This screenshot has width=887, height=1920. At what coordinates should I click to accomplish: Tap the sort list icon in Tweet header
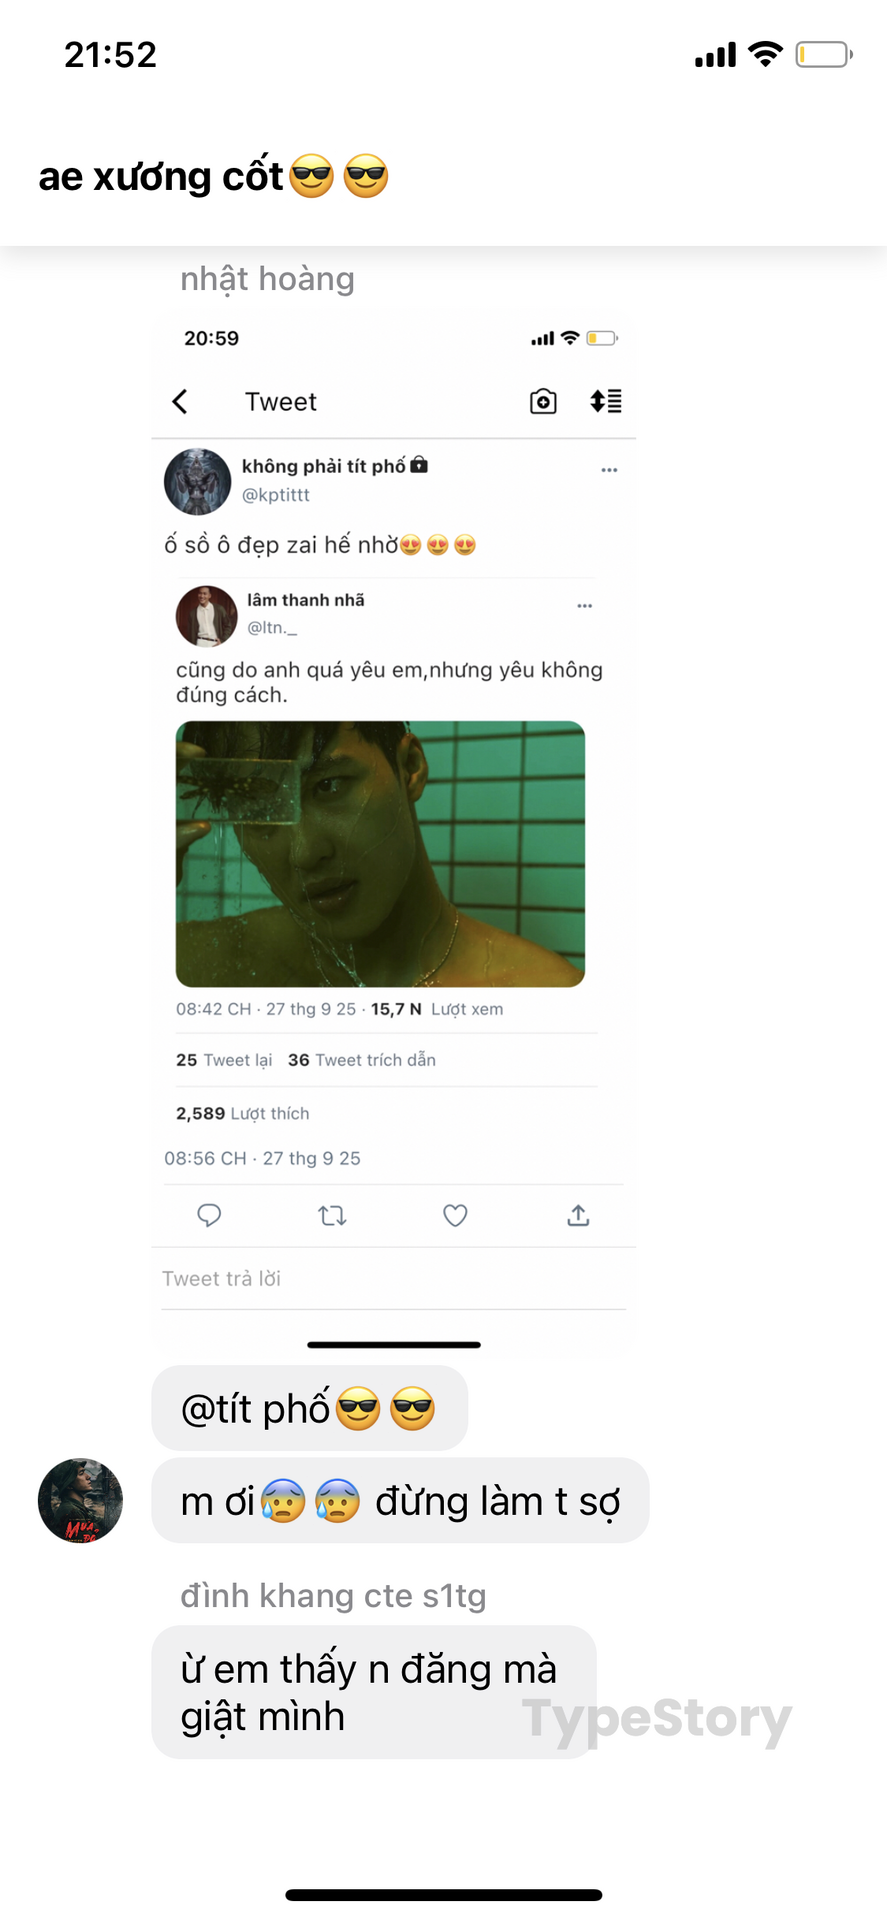606,401
